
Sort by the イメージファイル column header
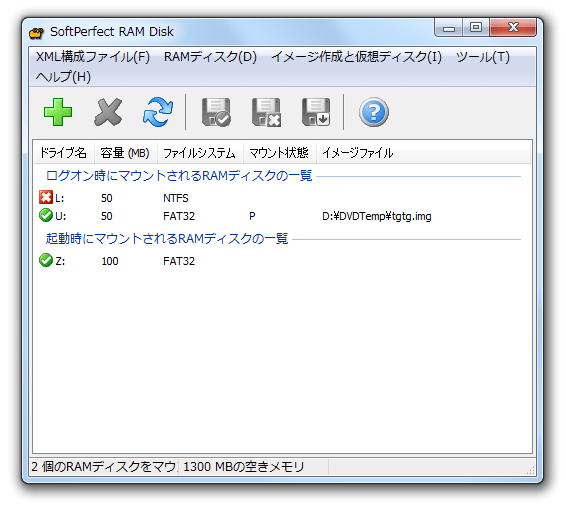click(x=423, y=153)
